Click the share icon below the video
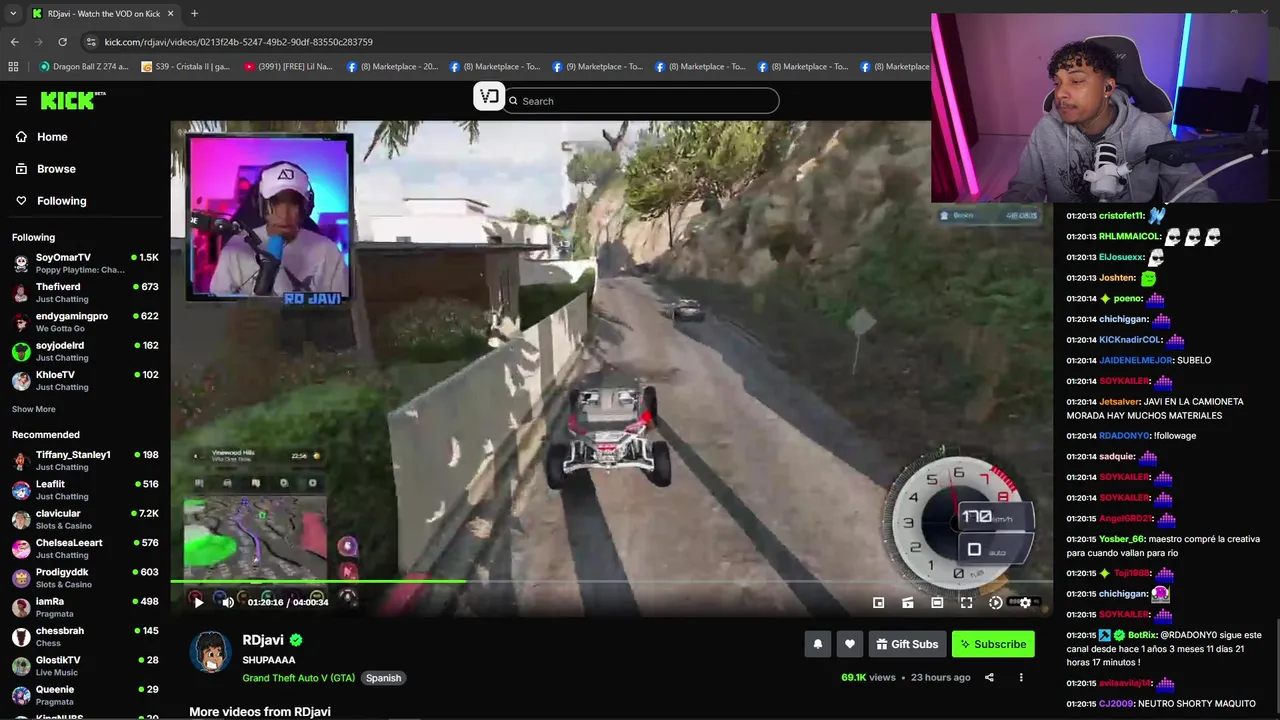Image resolution: width=1280 pixels, height=720 pixels. [989, 677]
